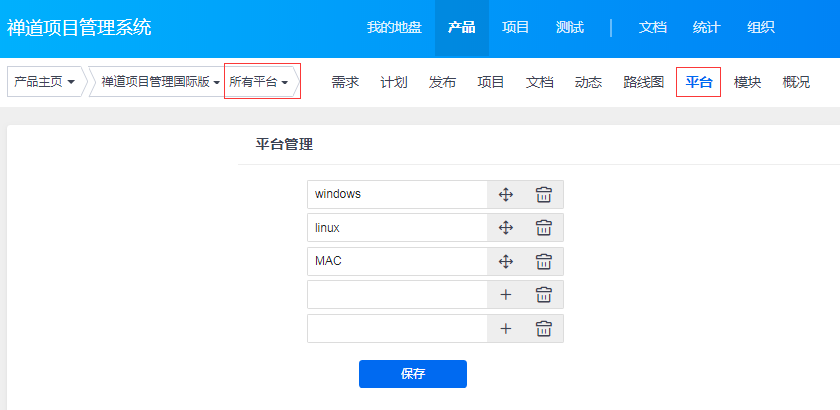Switch to the 发布 tab
Screen dimensions: 840x410
click(442, 82)
